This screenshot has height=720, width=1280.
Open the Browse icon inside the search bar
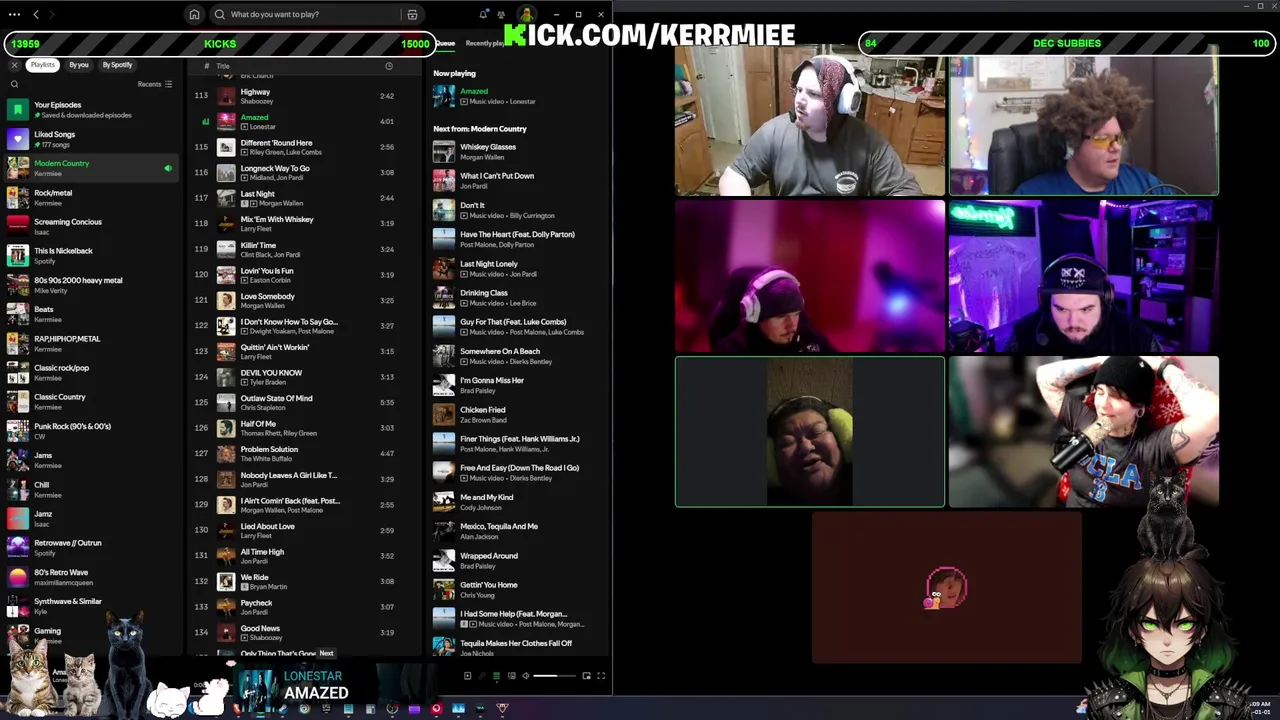(412, 15)
